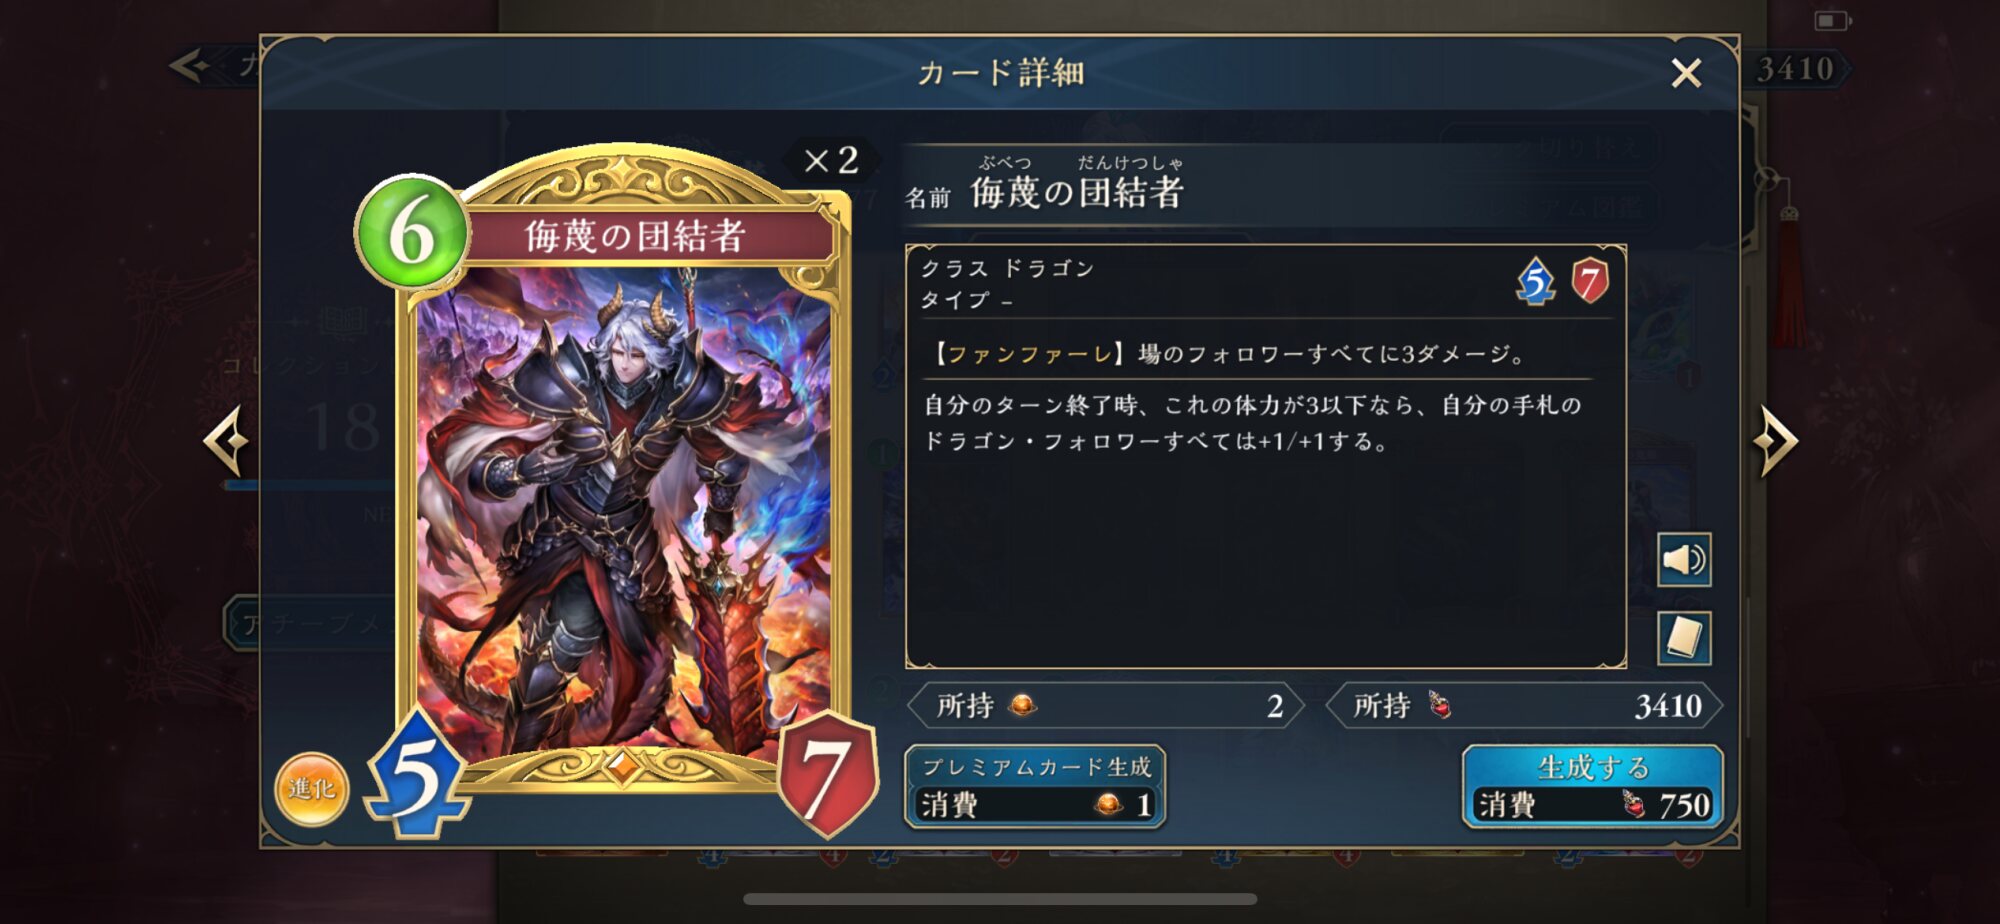Toggle the 進化 evolve view button
The height and width of the screenshot is (924, 2000).
(312, 790)
